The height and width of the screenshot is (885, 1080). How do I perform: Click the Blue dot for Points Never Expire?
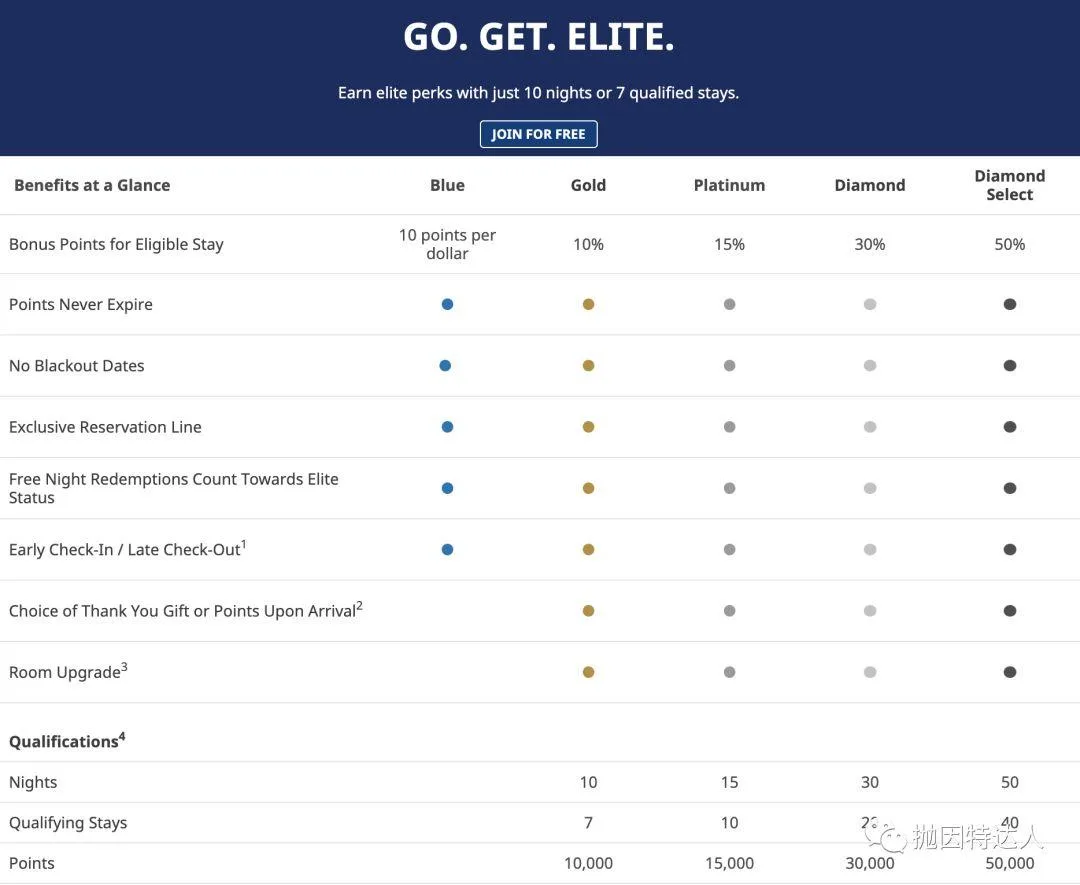tap(447, 304)
